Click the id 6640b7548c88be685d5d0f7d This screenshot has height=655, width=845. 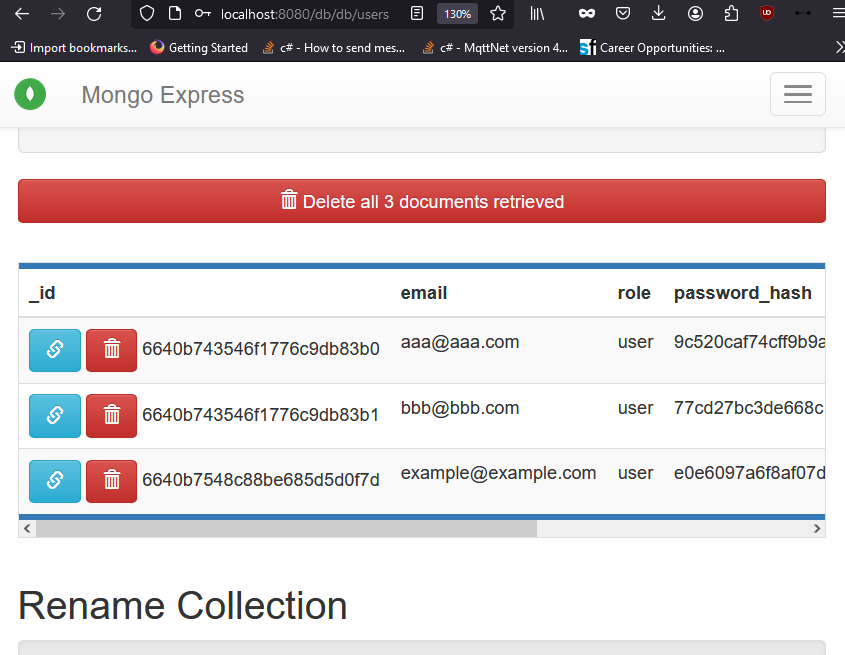[261, 480]
